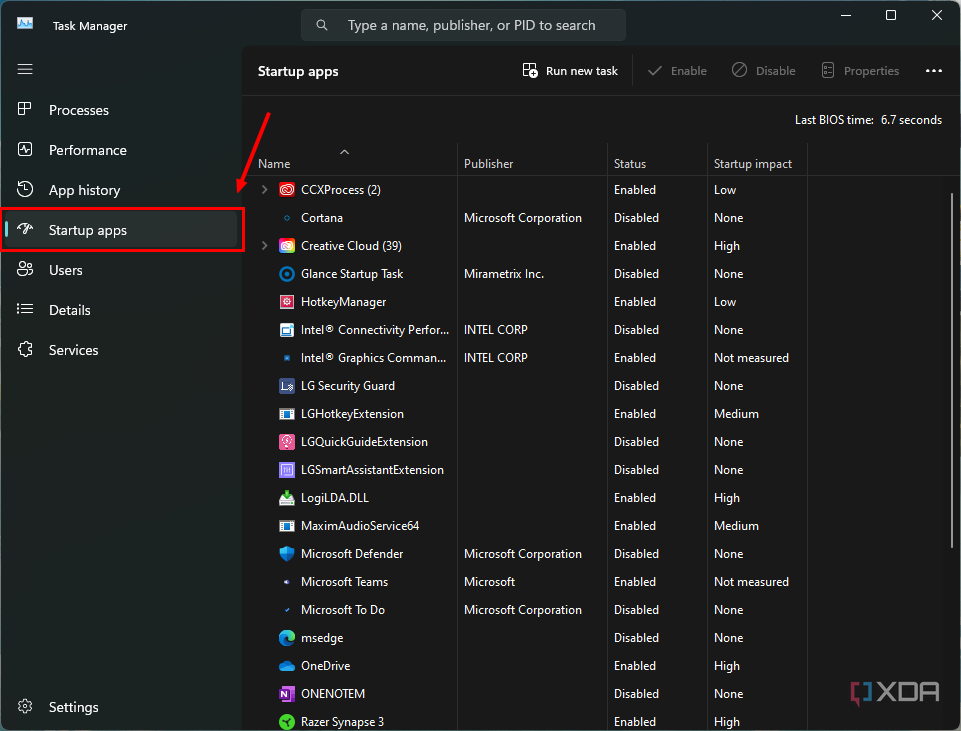Click the Last BIOS time value

(911, 120)
